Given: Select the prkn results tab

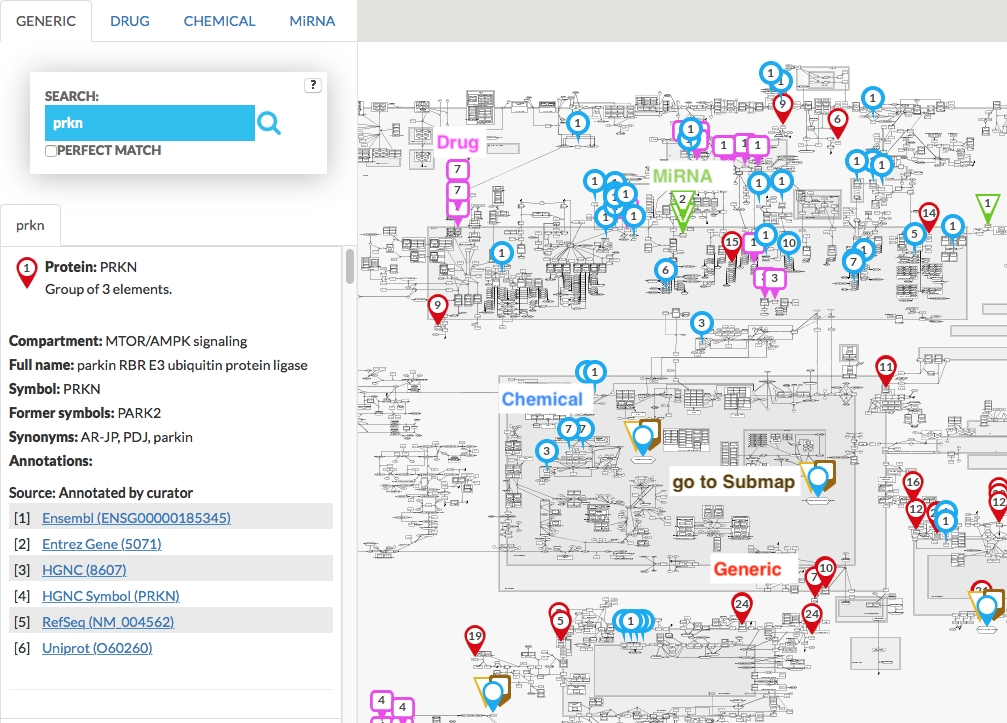Looking at the screenshot, I should pos(30,225).
